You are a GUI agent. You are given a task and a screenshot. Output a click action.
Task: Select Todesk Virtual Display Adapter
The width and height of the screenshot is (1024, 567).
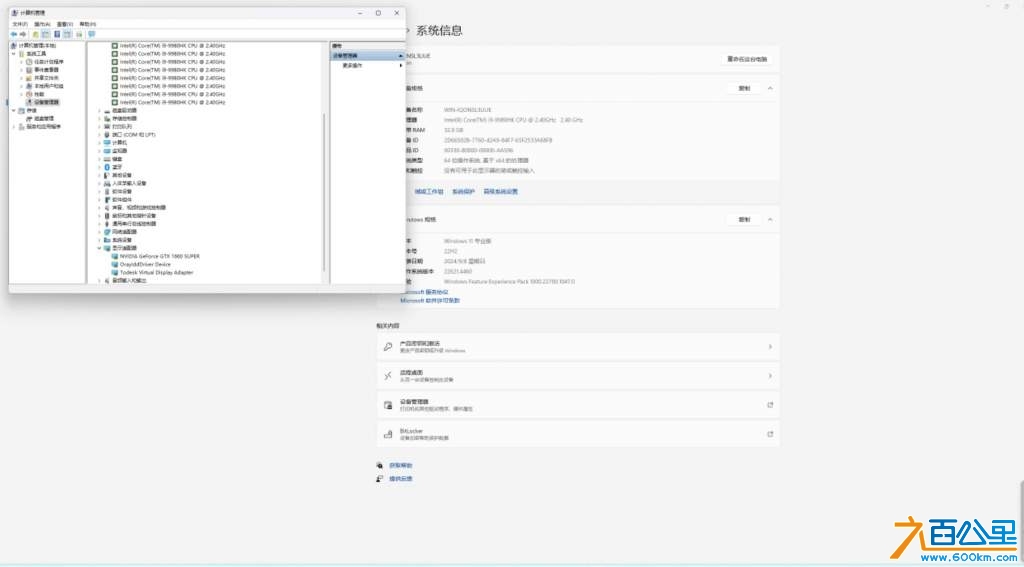(157, 272)
